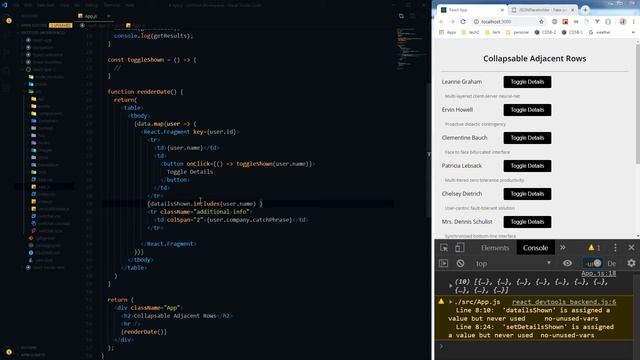Toggle the DevTools device toolbar

(x=460, y=248)
